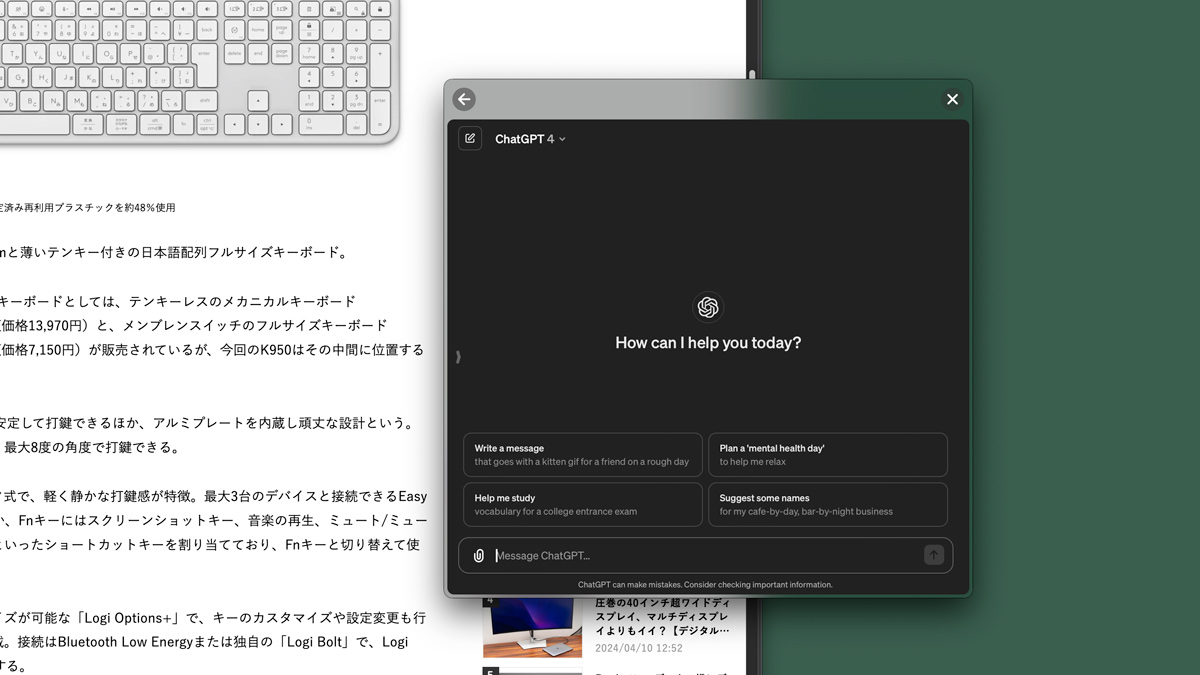Click the back arrow in ChatGPT window header
Image resolution: width=1200 pixels, height=675 pixels.
click(463, 99)
